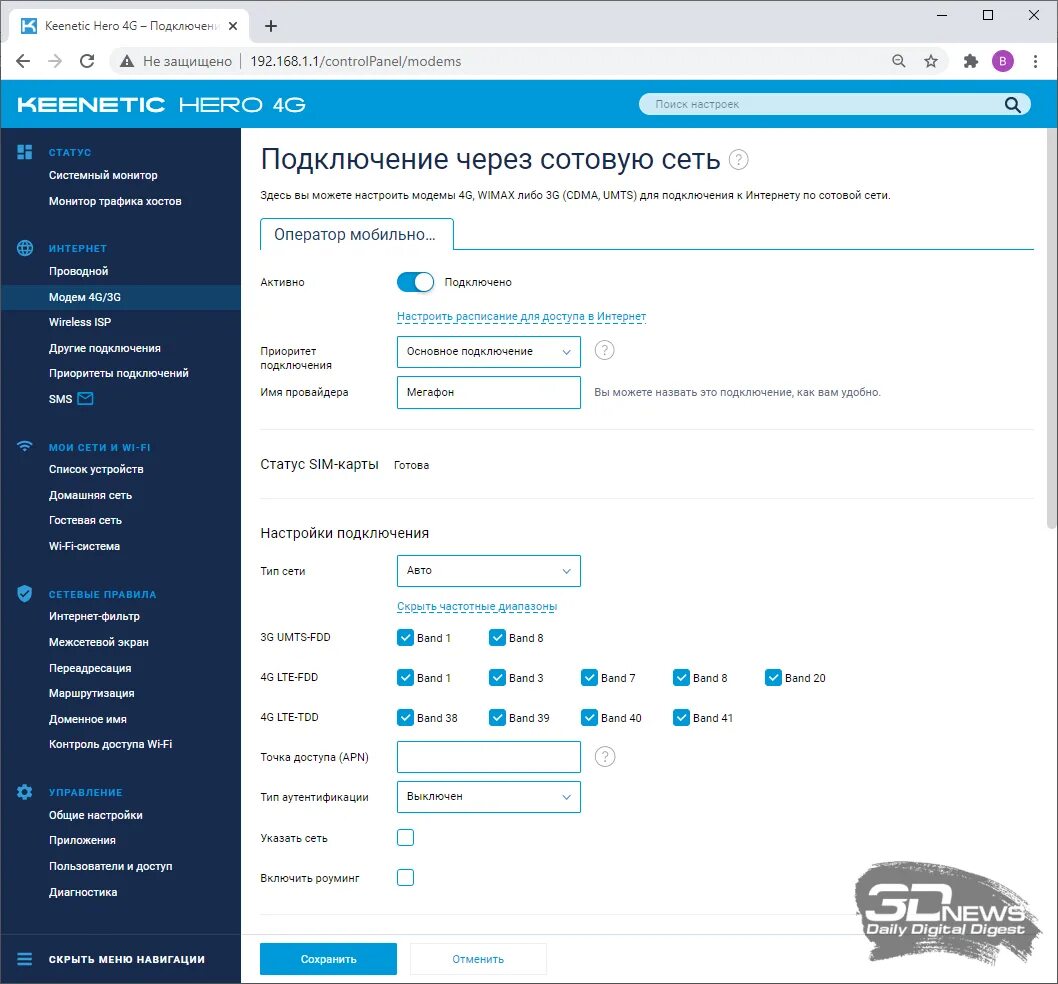
Task: Enable the specify network checkbox
Action: click(x=405, y=838)
